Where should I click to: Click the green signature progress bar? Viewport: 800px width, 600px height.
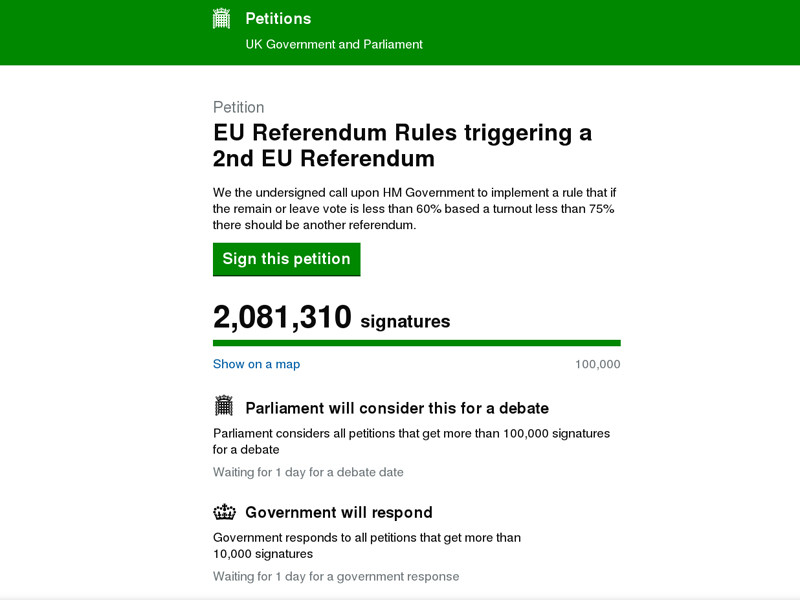(416, 343)
